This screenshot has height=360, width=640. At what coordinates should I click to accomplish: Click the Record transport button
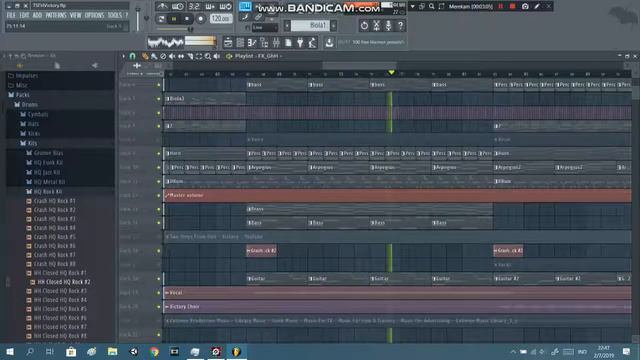[200, 19]
